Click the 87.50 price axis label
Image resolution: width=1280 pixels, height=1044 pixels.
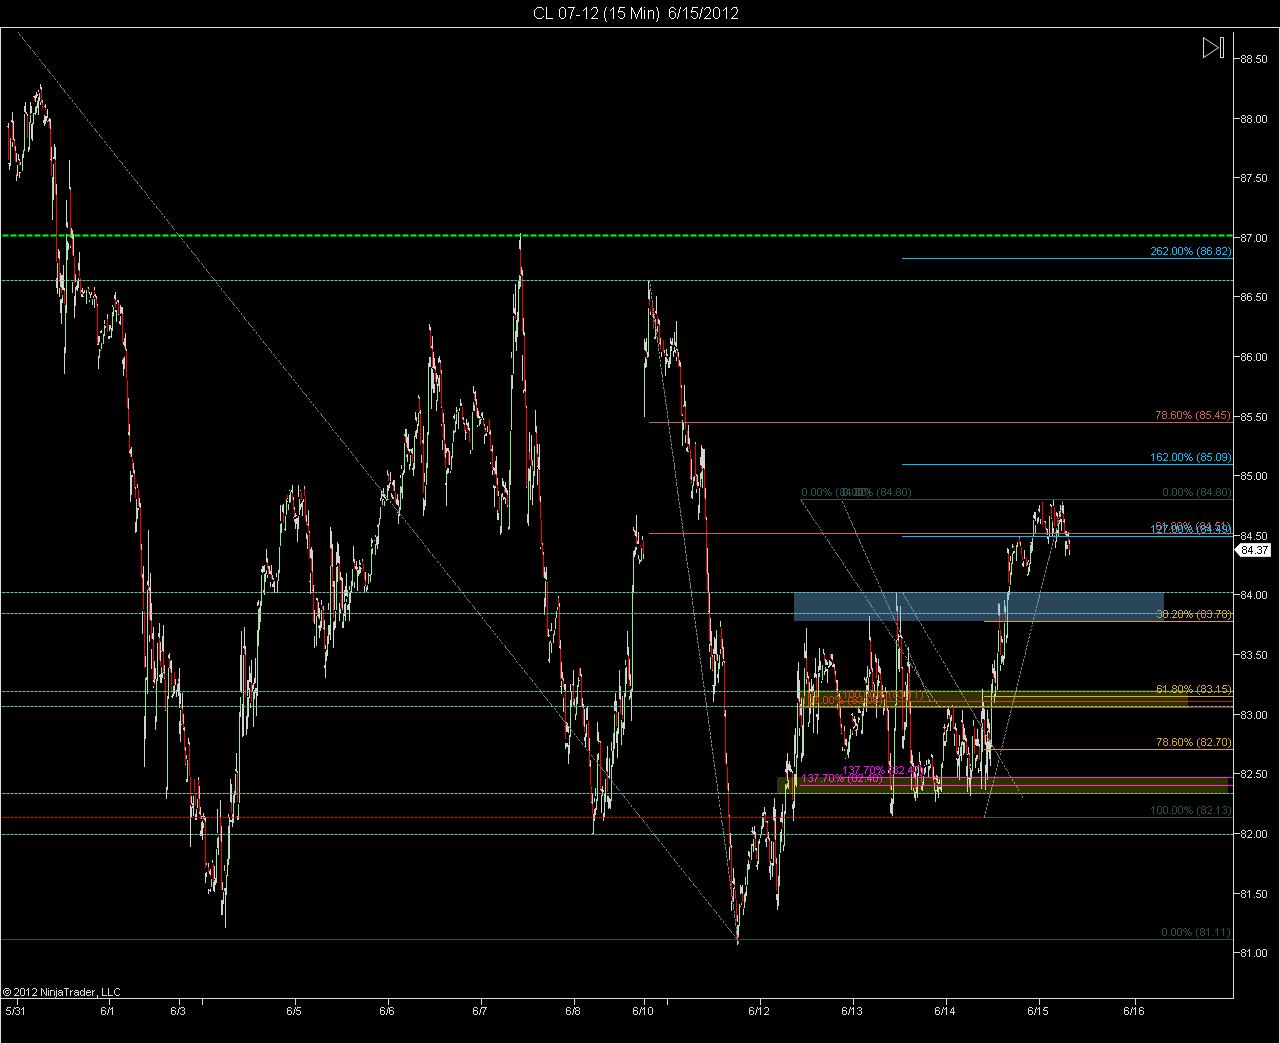click(x=1254, y=178)
